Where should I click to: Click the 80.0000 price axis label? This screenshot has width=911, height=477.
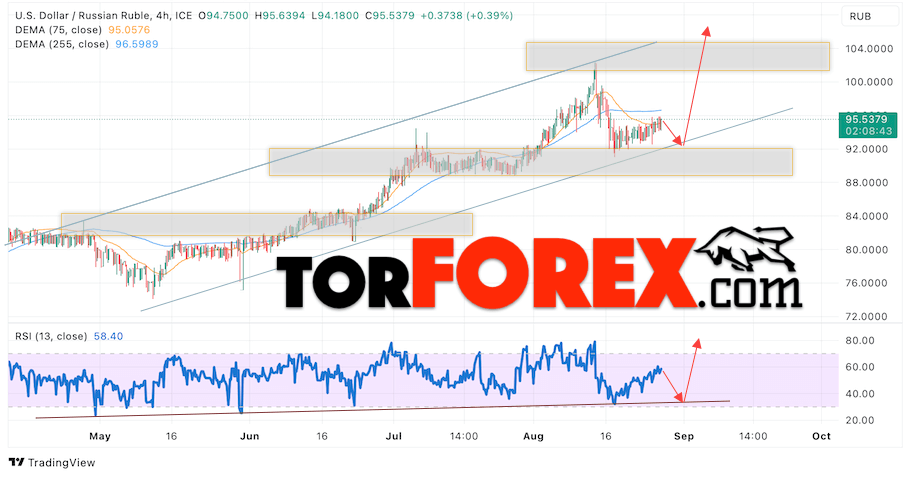866,250
